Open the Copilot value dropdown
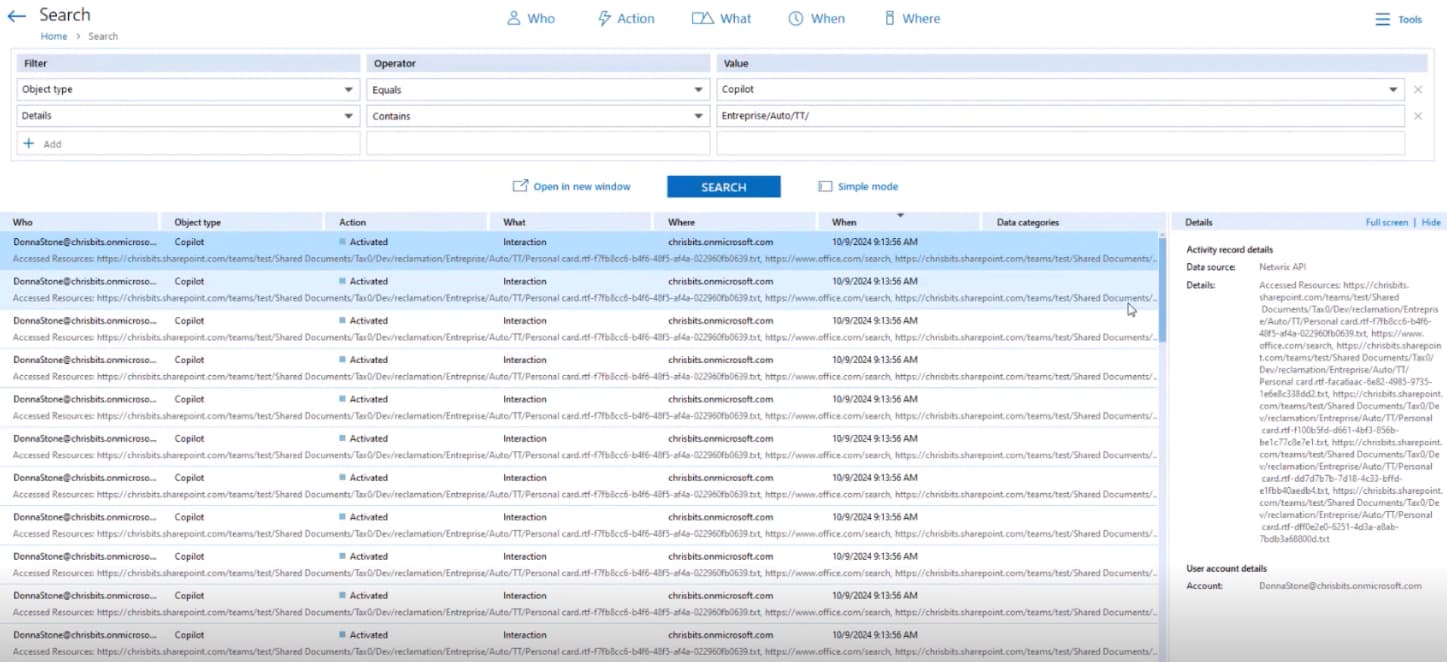The width and height of the screenshot is (1447, 662). [1393, 90]
